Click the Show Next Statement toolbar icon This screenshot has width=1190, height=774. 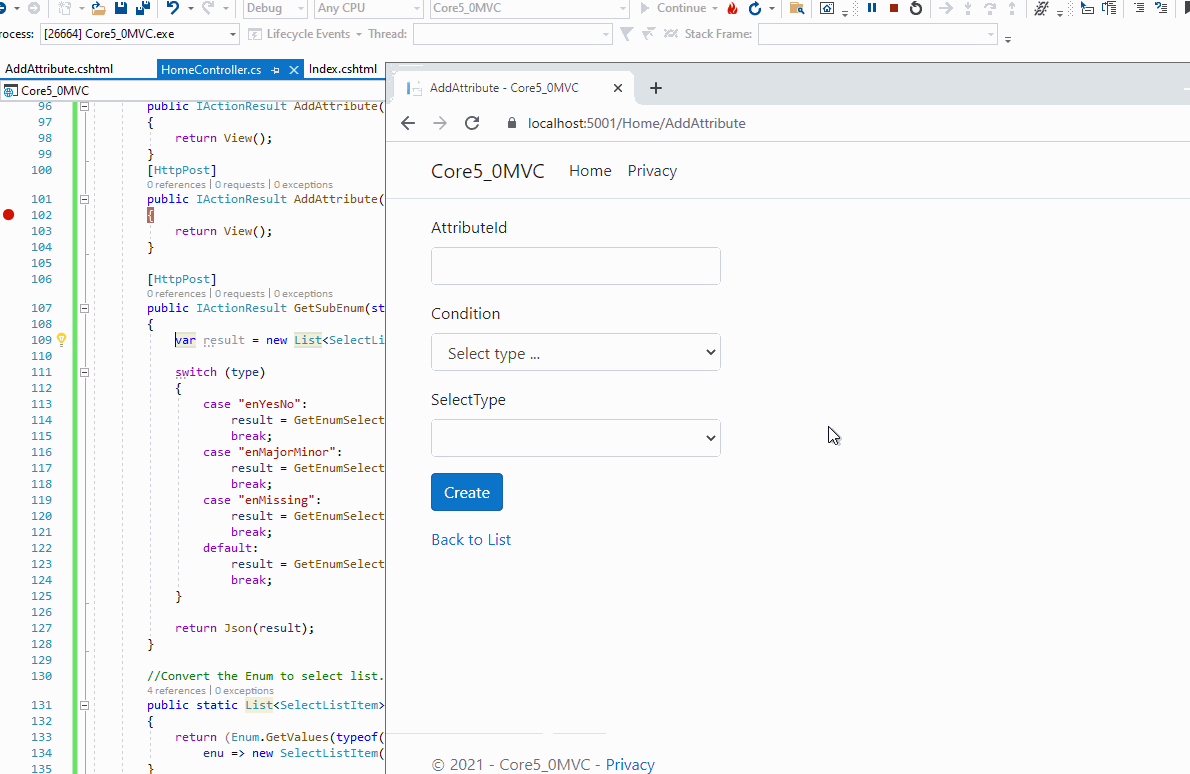946,8
